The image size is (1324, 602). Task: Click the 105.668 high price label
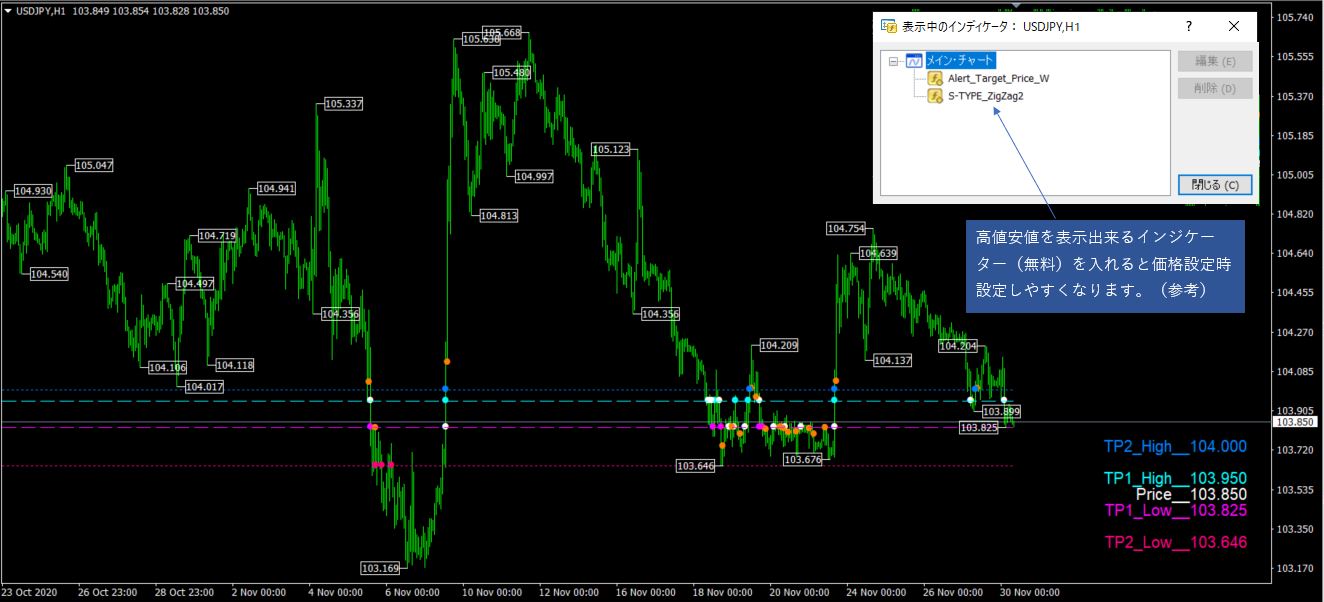(502, 33)
